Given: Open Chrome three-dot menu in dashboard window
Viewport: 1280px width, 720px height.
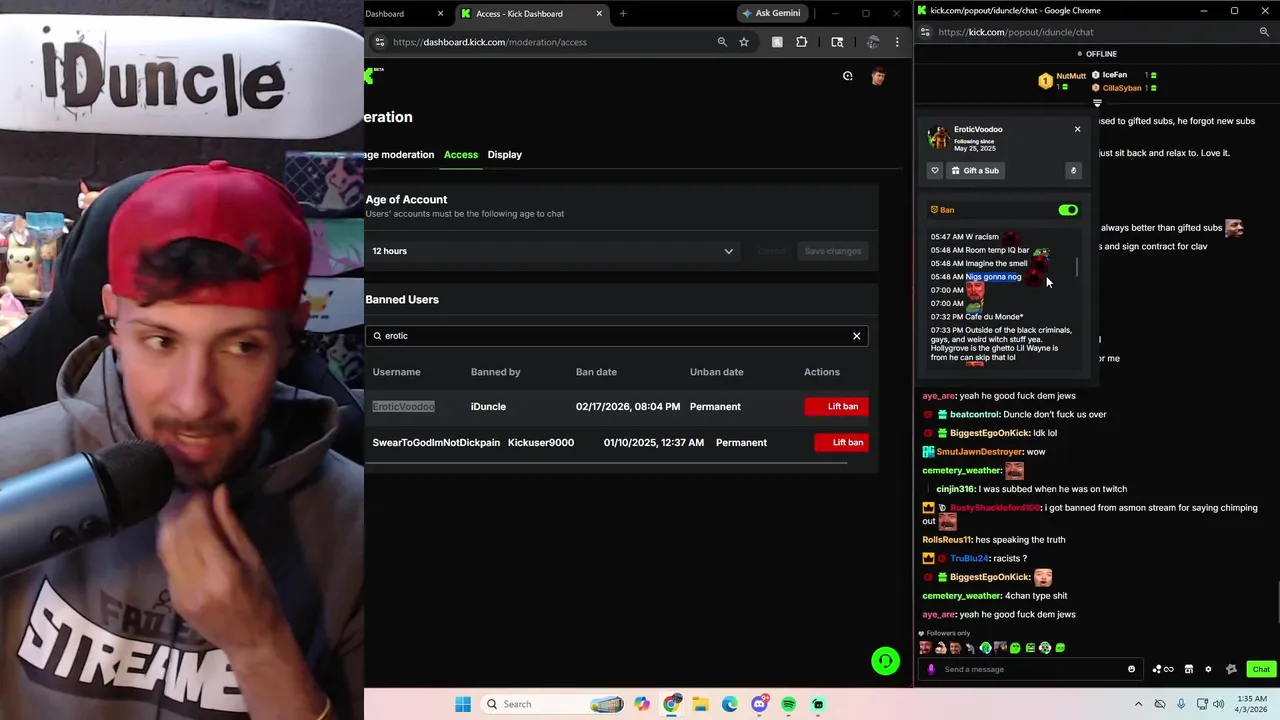Looking at the screenshot, I should [x=897, y=42].
